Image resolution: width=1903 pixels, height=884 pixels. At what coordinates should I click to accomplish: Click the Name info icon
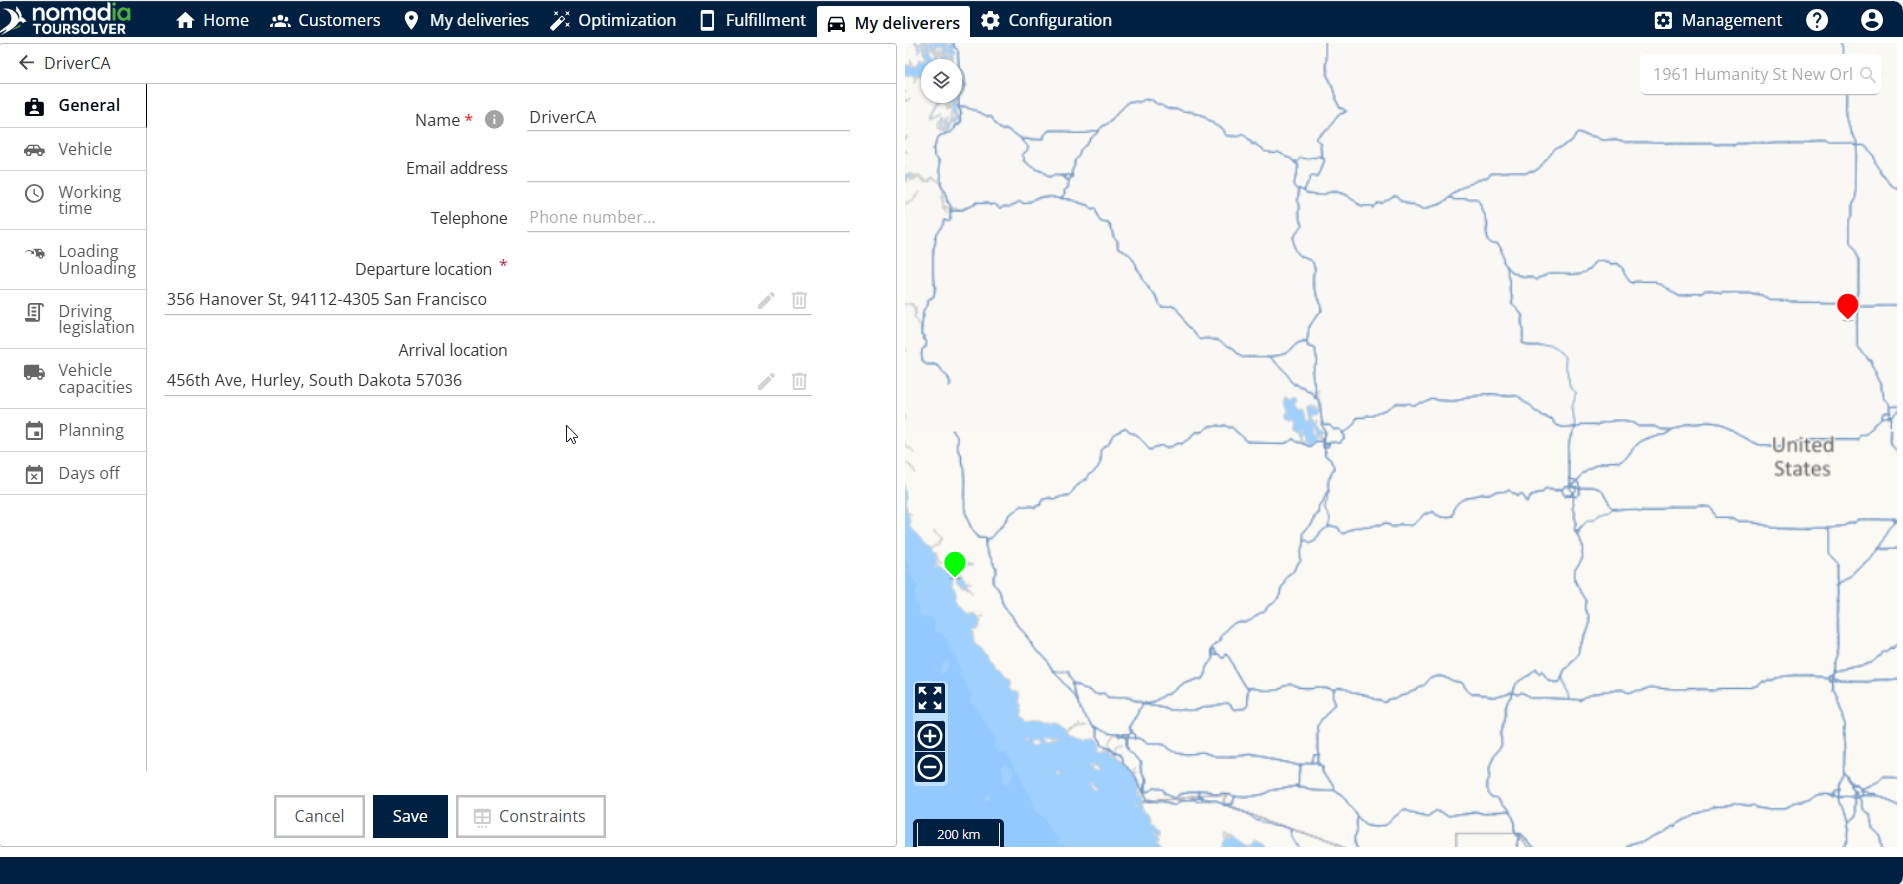coord(494,120)
